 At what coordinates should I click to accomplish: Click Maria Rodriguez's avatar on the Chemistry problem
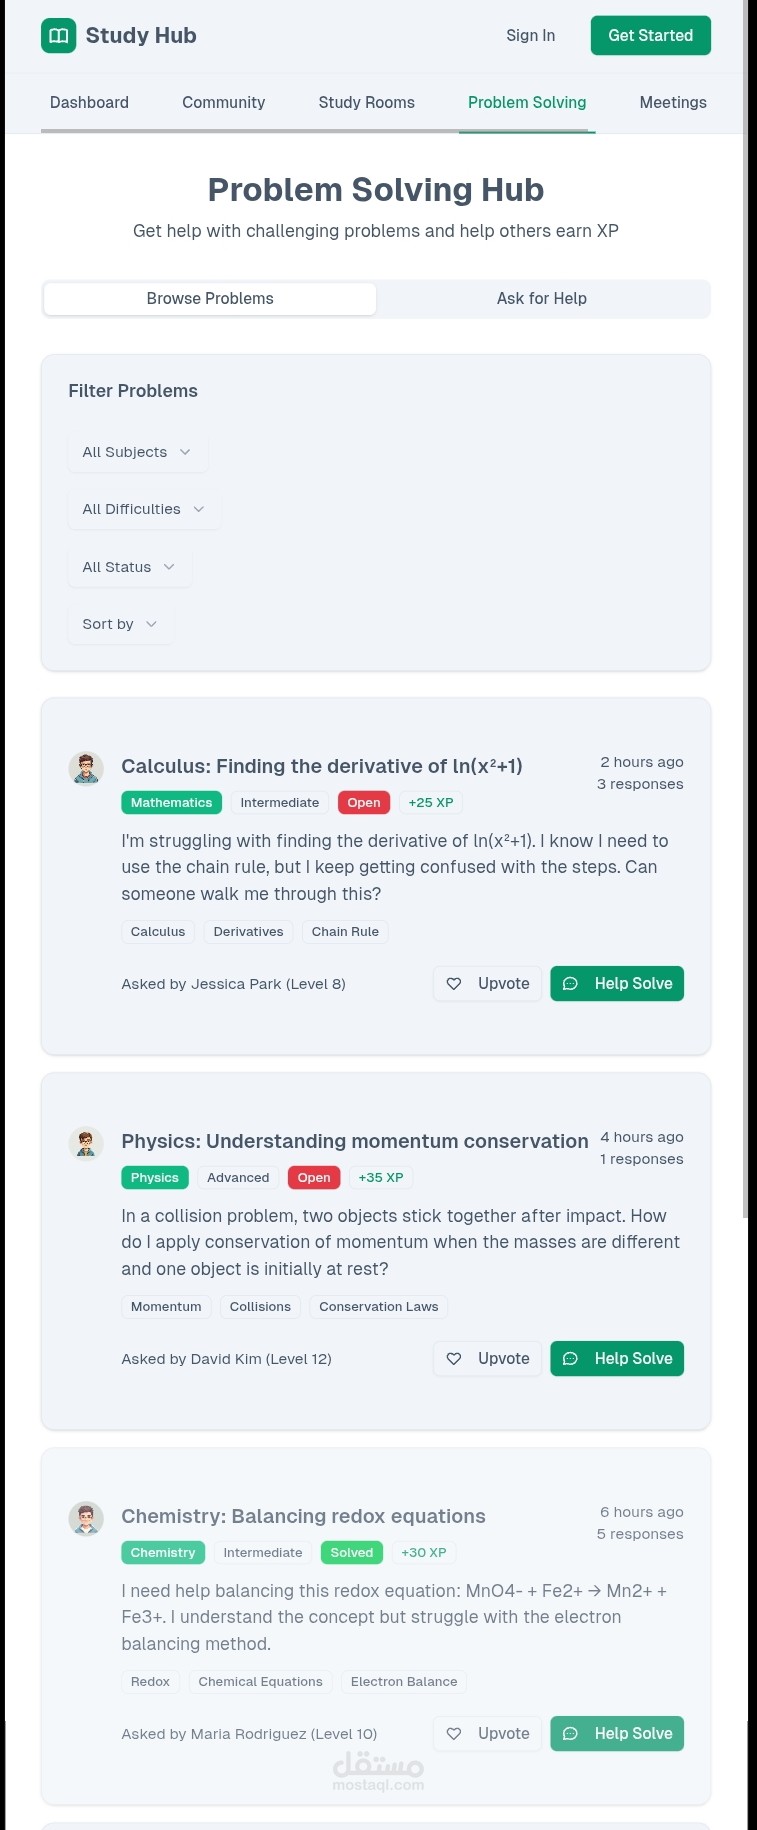click(x=86, y=1518)
